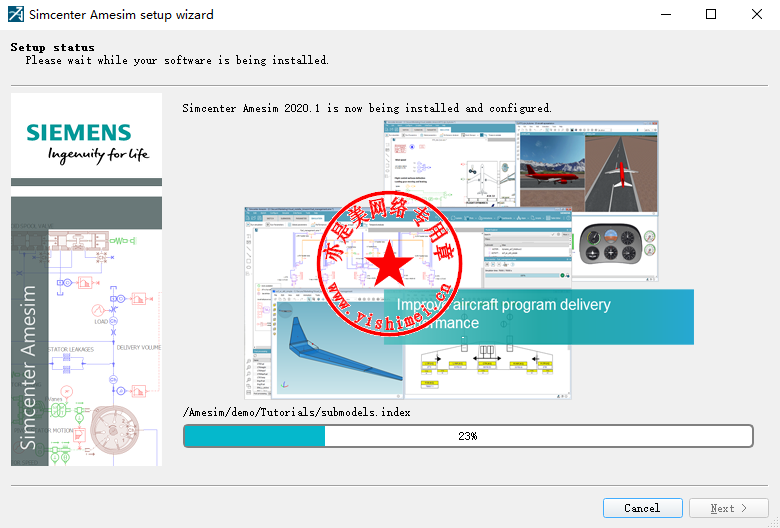780x528 pixels.
Task: Click the cockpit gauges instrument panel image
Action: 611,244
